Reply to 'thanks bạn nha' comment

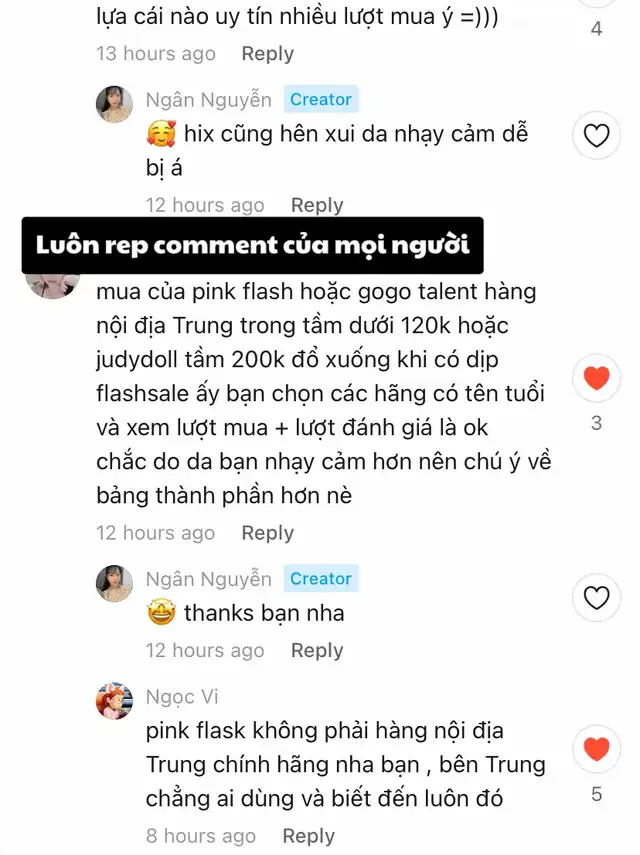tap(317, 651)
